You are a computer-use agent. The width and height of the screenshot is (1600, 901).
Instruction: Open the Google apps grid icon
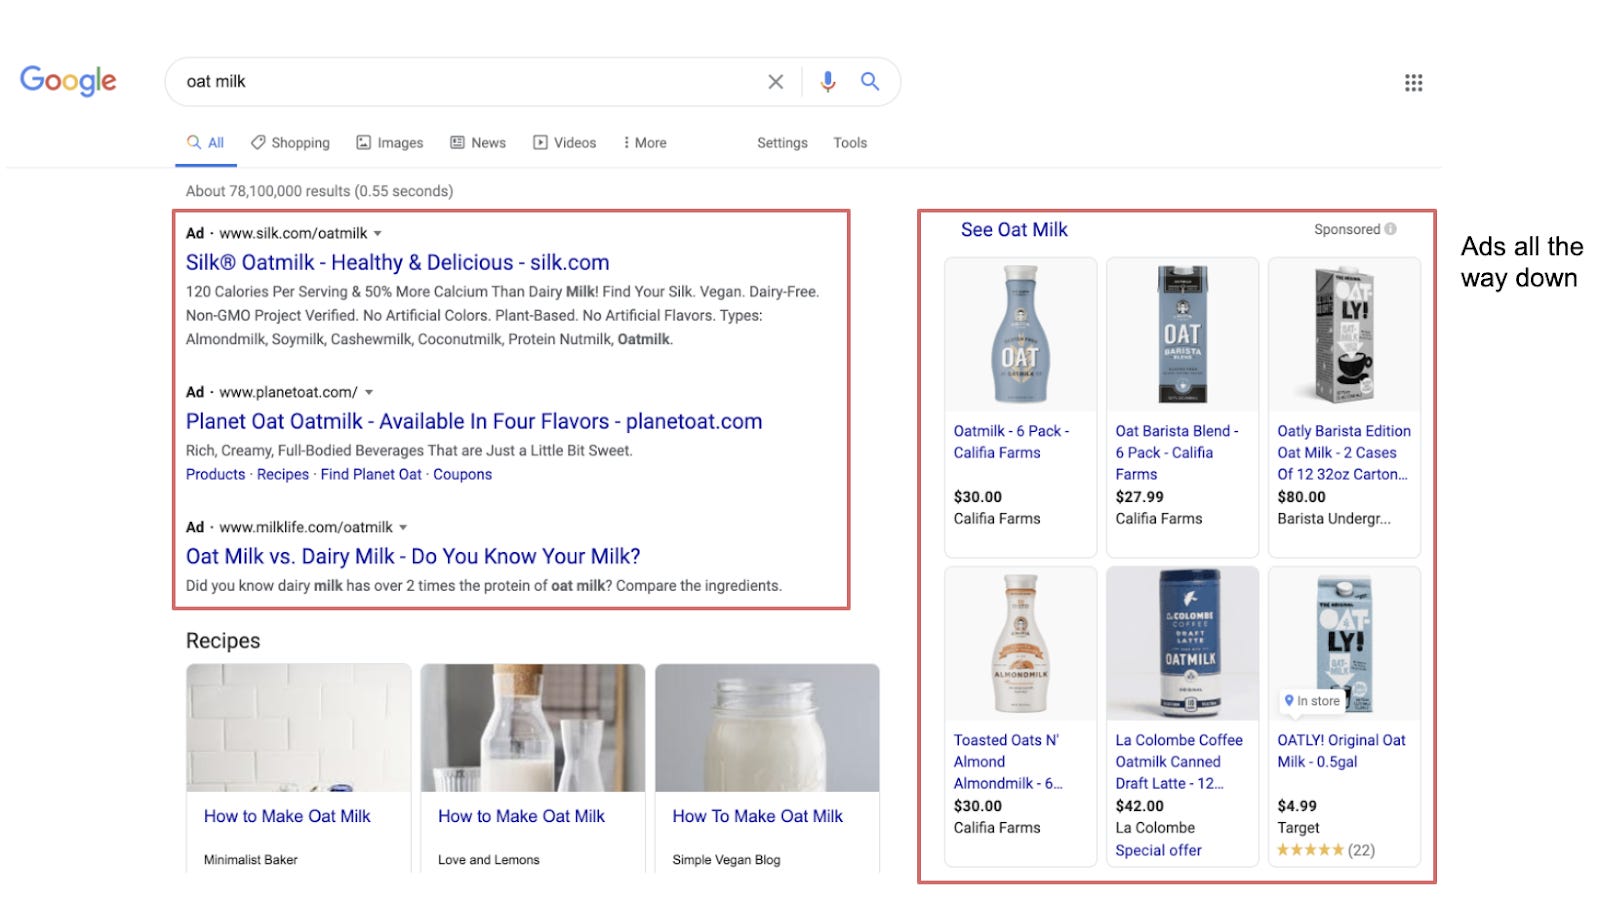pos(1413,83)
